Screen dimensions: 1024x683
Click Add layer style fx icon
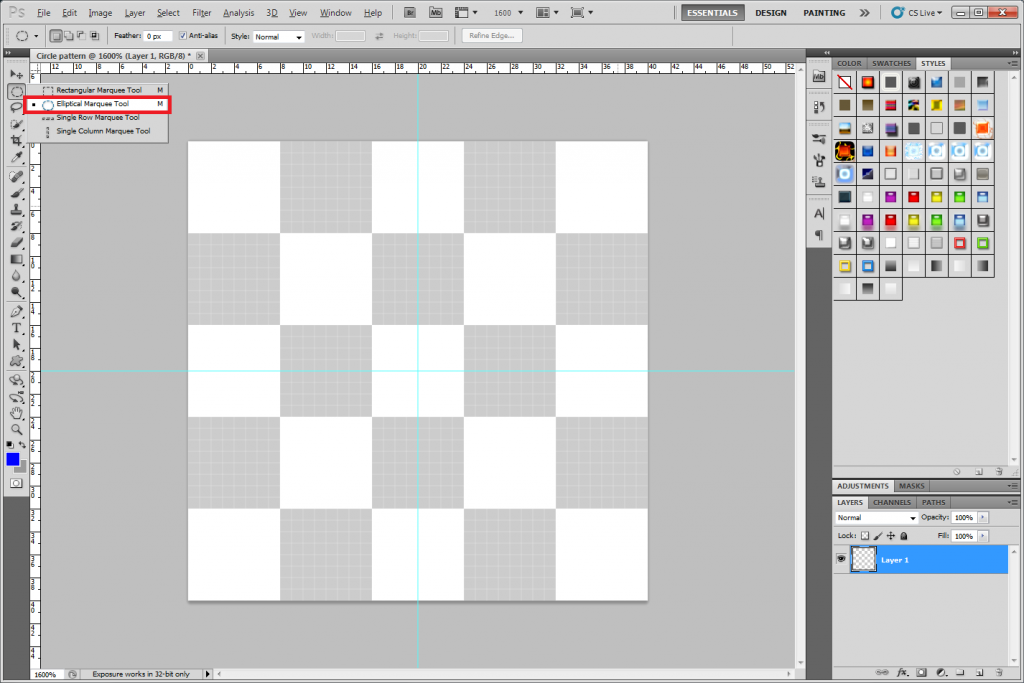(901, 673)
